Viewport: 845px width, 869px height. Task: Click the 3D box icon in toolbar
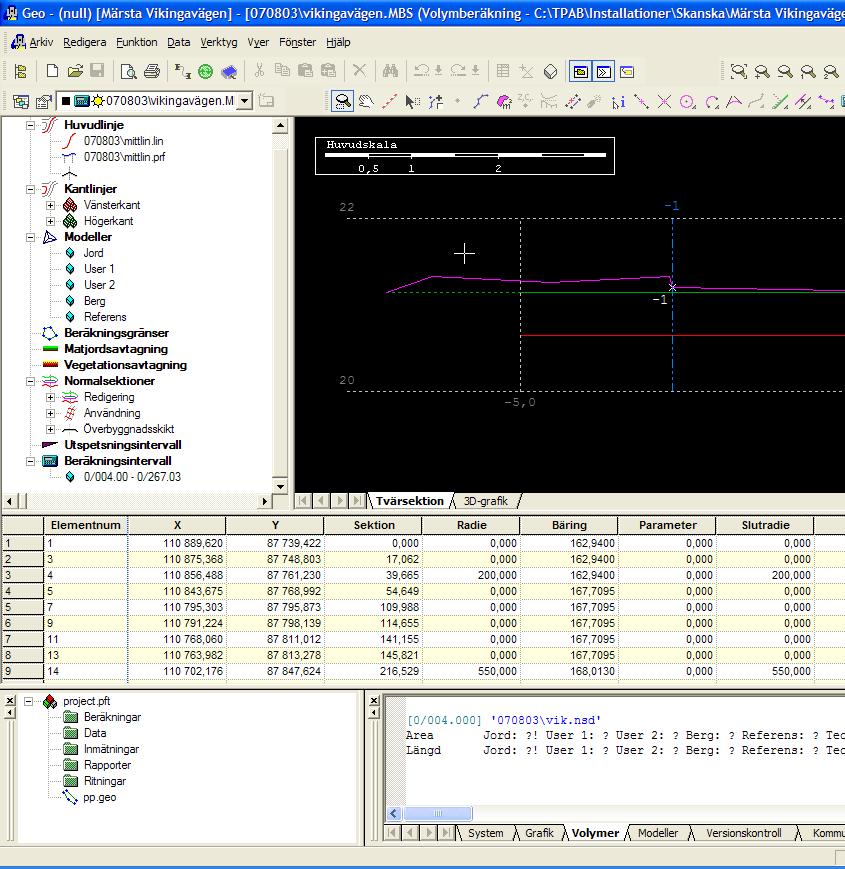pyautogui.click(x=550, y=71)
